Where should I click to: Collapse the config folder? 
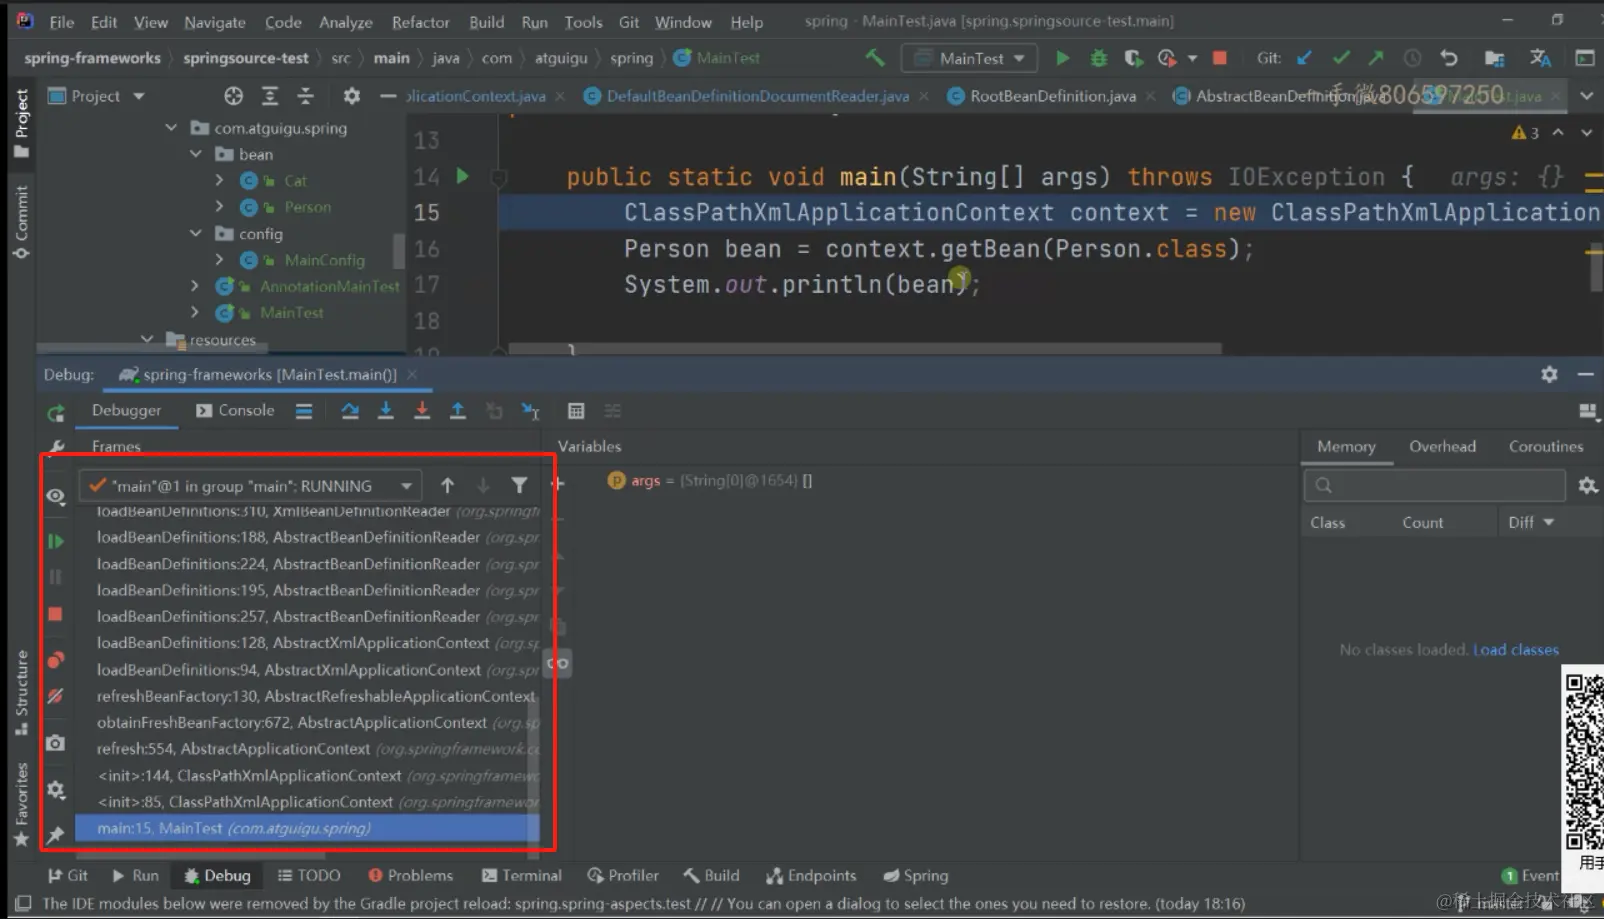click(x=196, y=233)
